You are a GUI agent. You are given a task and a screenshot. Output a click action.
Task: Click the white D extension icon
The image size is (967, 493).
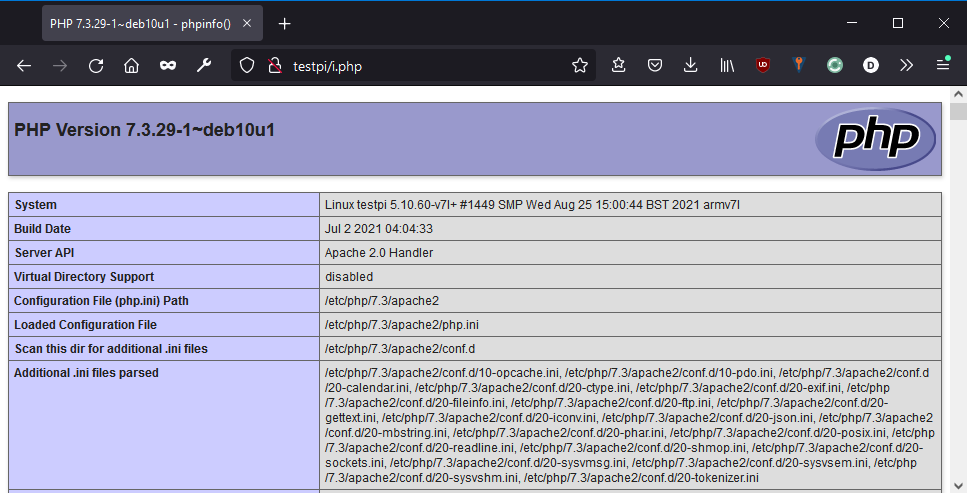click(871, 65)
